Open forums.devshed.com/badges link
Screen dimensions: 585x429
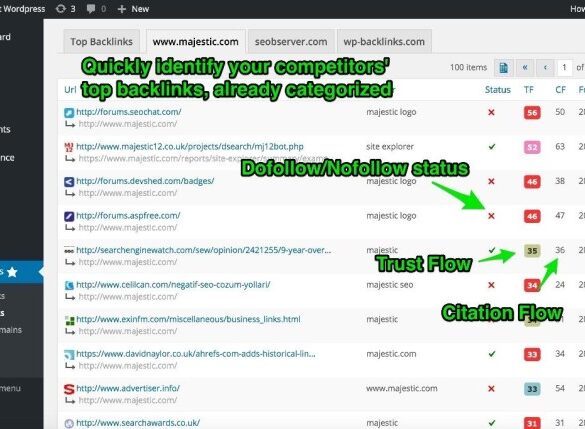(x=145, y=181)
